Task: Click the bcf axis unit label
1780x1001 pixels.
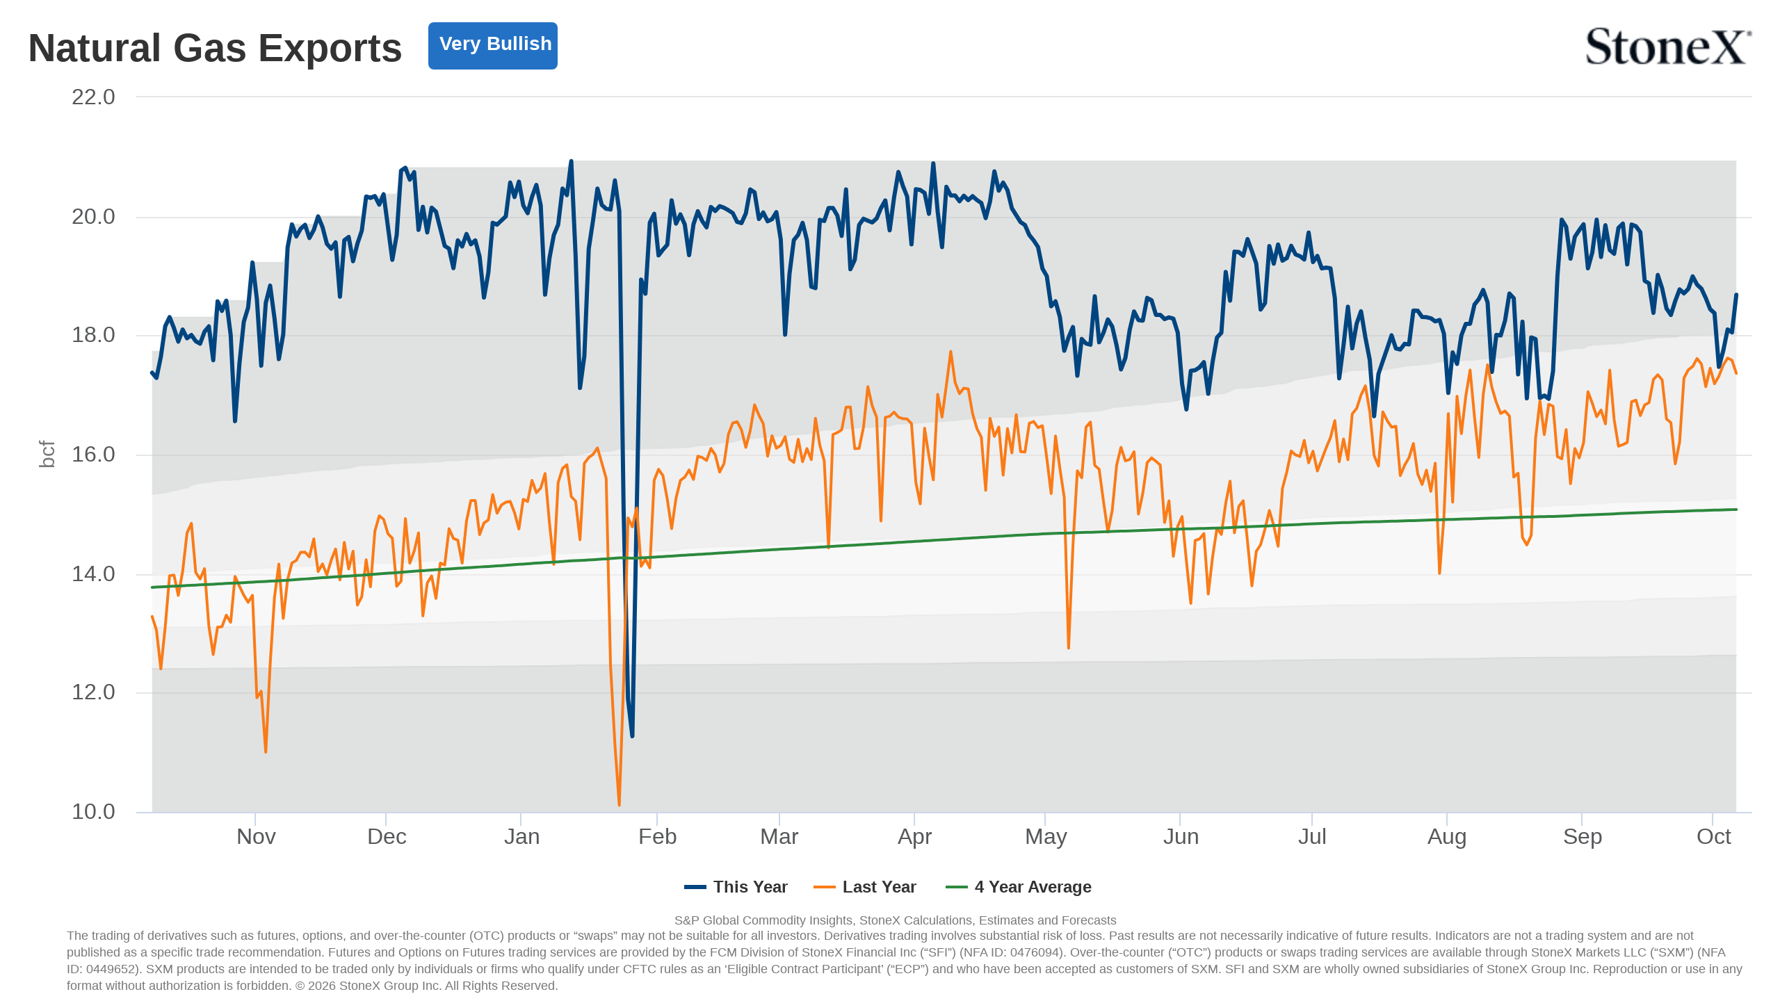Action: click(46, 454)
